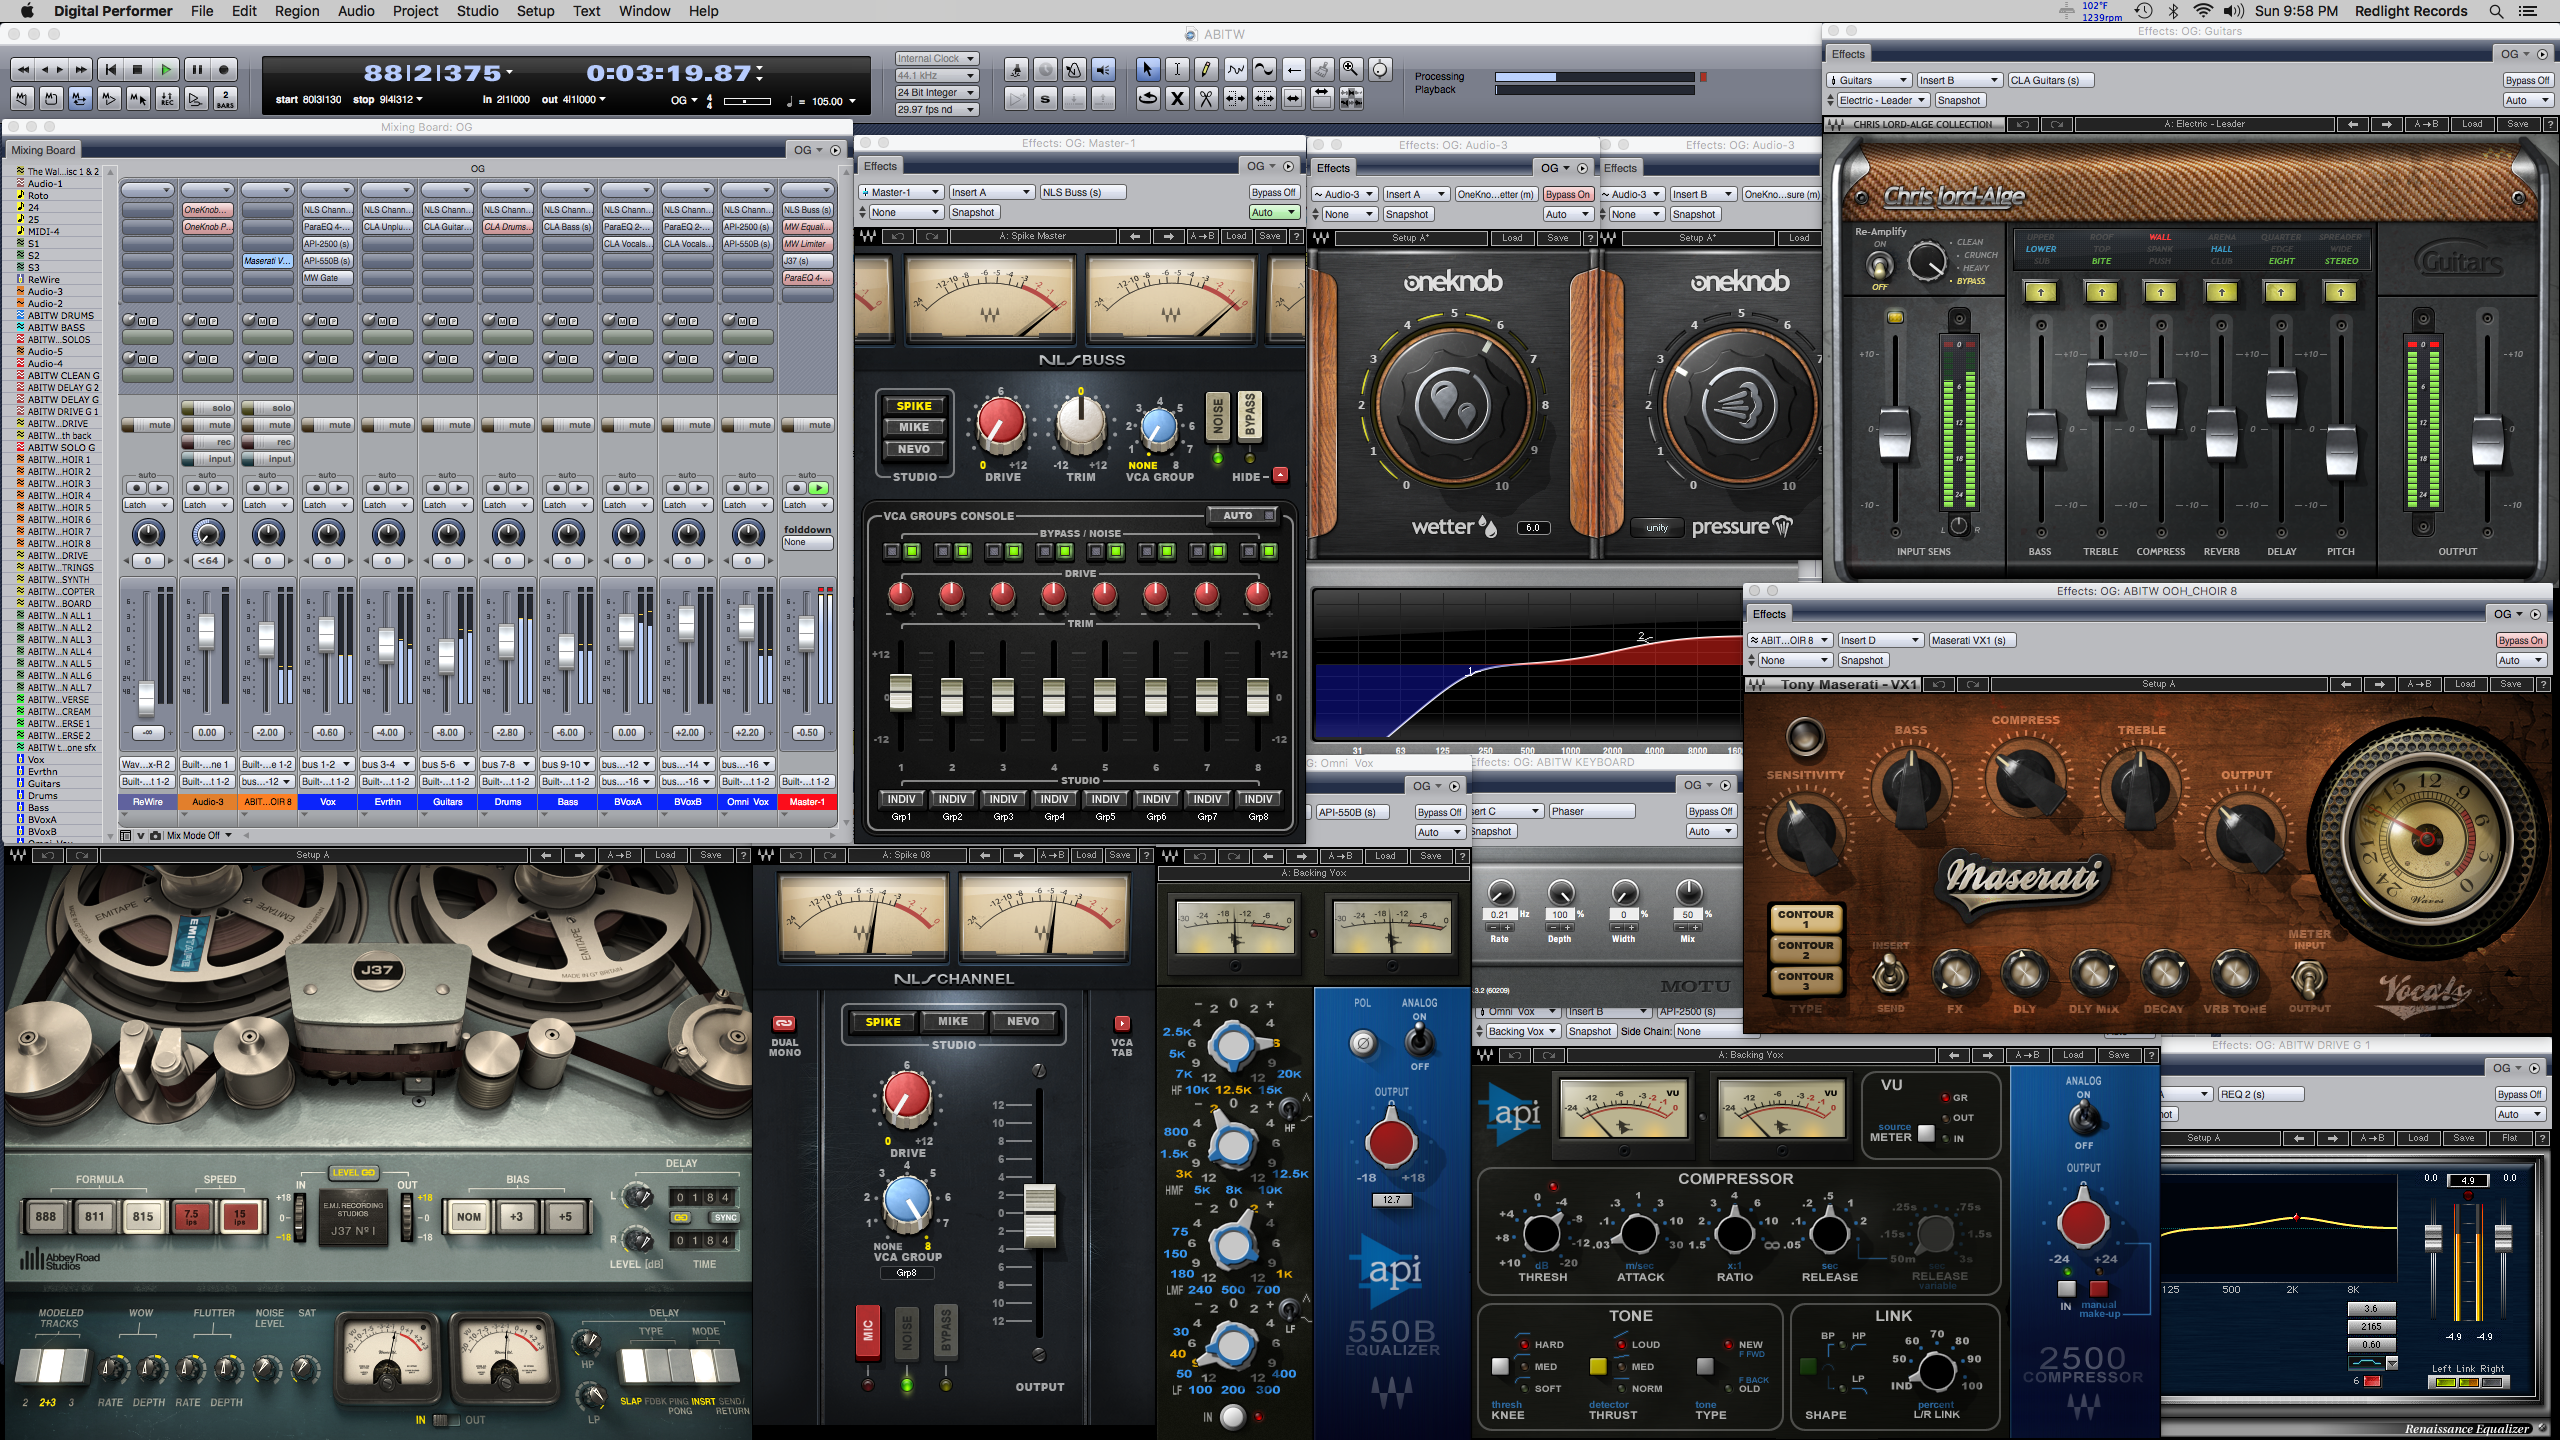Open the 24 Bit Integer dropdown
The image size is (2560, 1440).
tap(936, 92)
